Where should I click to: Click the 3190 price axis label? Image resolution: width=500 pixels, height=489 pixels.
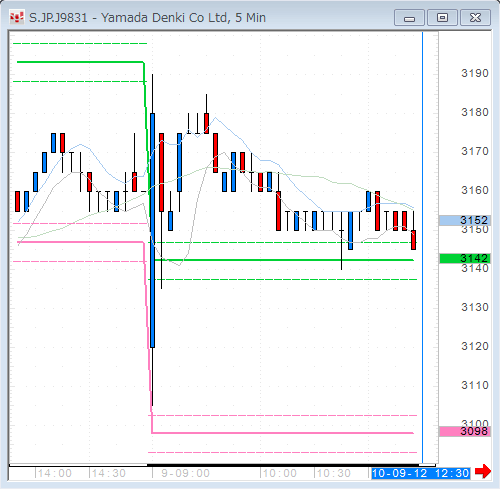pos(475,73)
